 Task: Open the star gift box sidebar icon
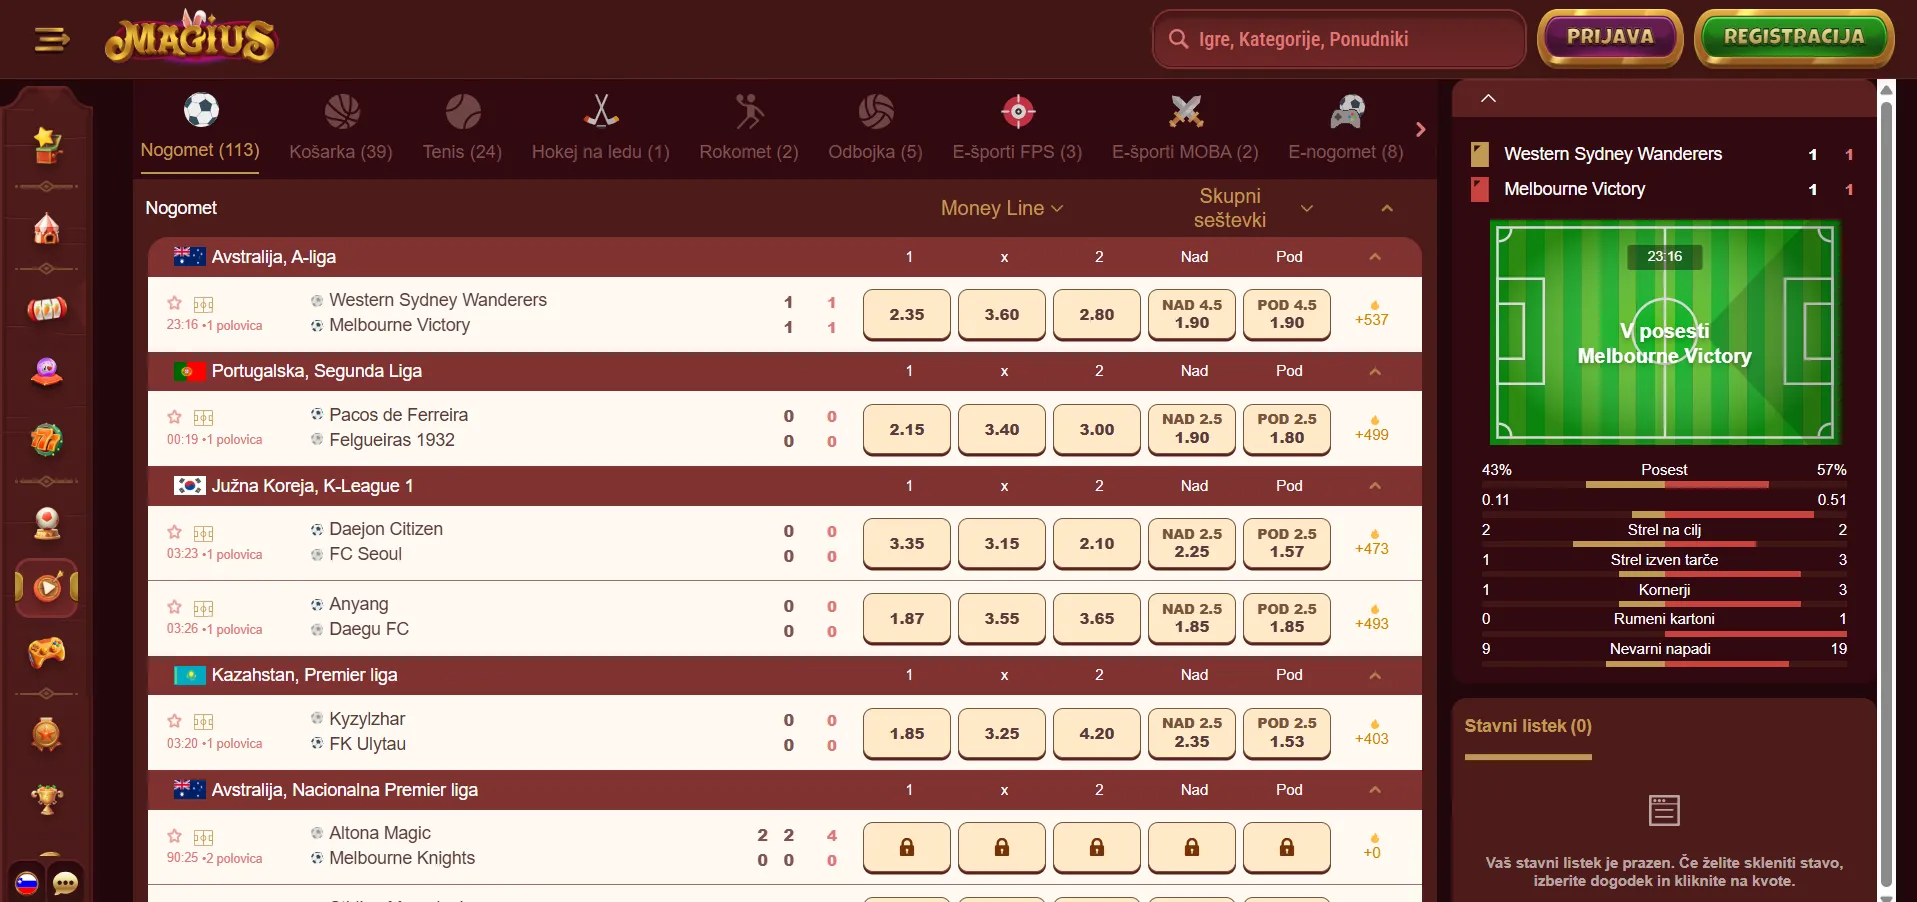pos(47,145)
